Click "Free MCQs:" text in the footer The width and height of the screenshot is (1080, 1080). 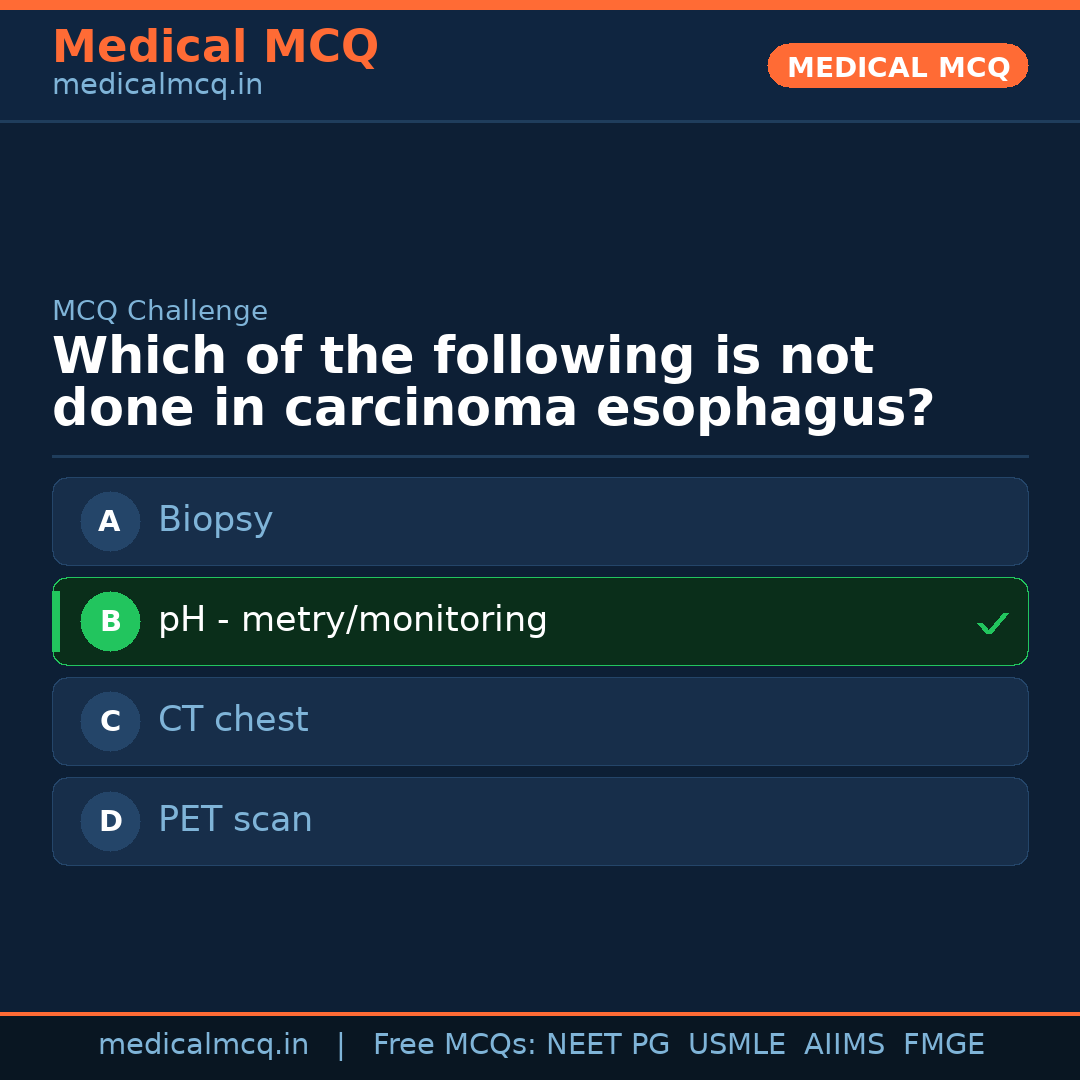[x=455, y=1045]
